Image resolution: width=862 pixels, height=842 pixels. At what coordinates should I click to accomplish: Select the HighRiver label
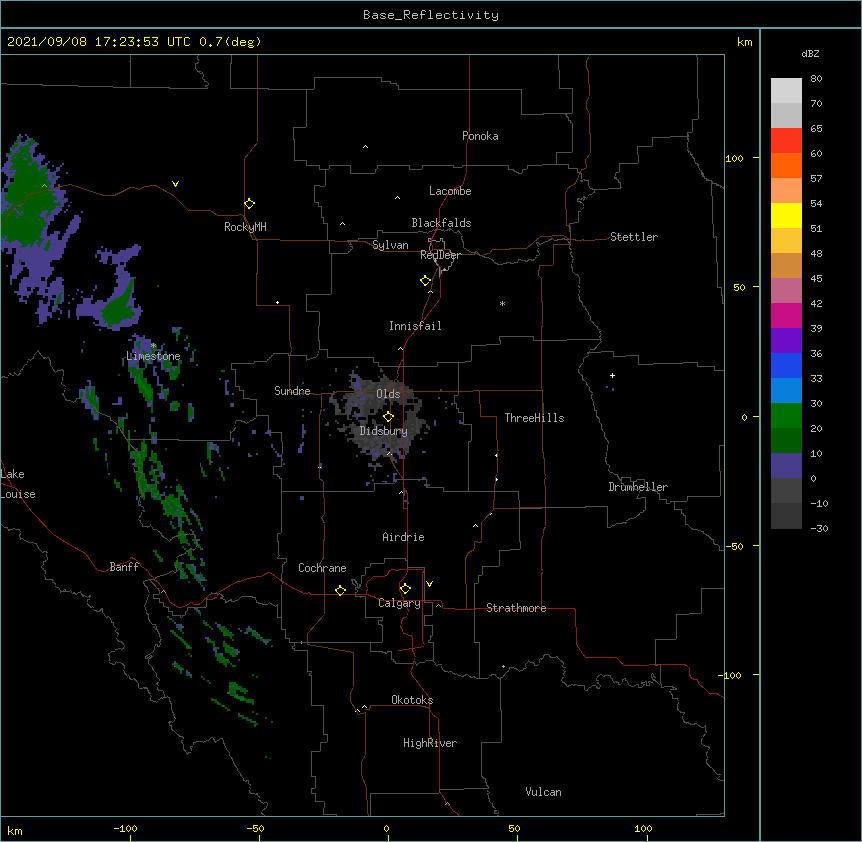click(x=430, y=743)
